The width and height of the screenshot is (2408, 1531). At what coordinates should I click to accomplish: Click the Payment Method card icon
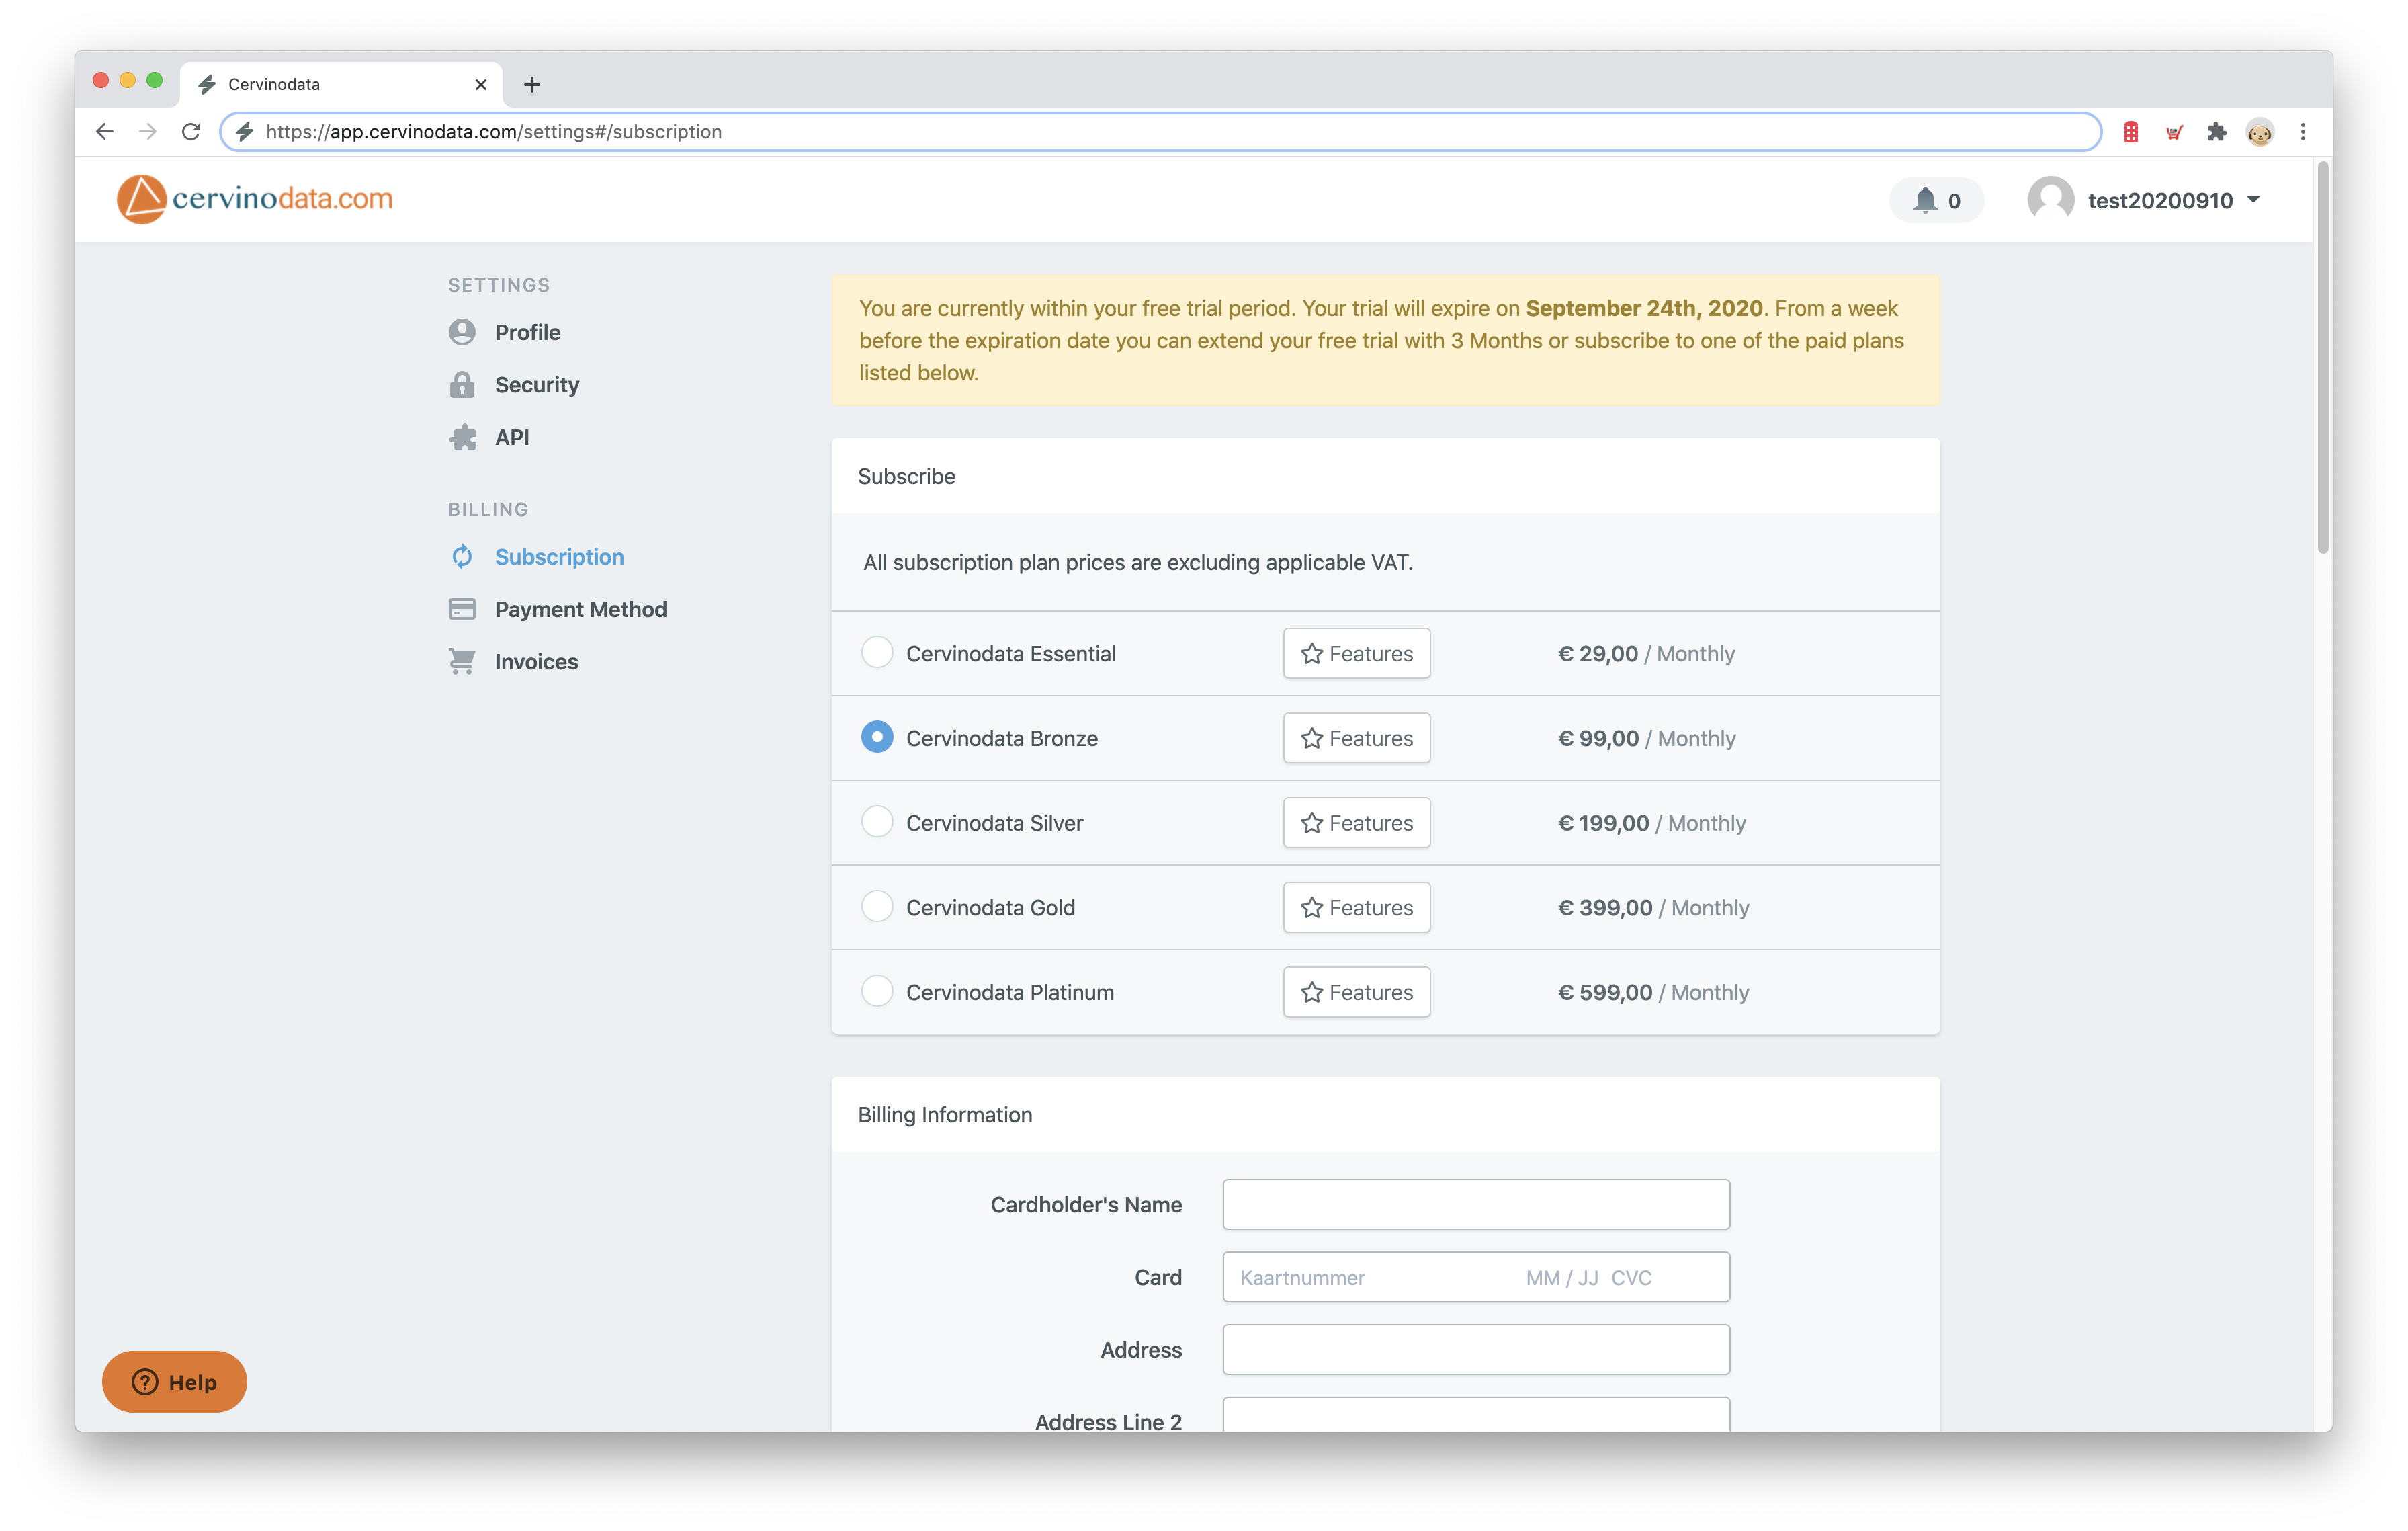coord(462,609)
